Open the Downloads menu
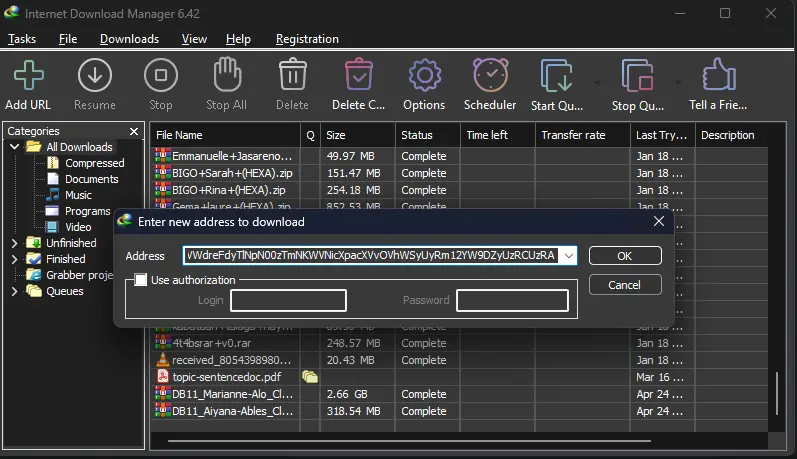Viewport: 797px width, 459px height. click(x=130, y=39)
